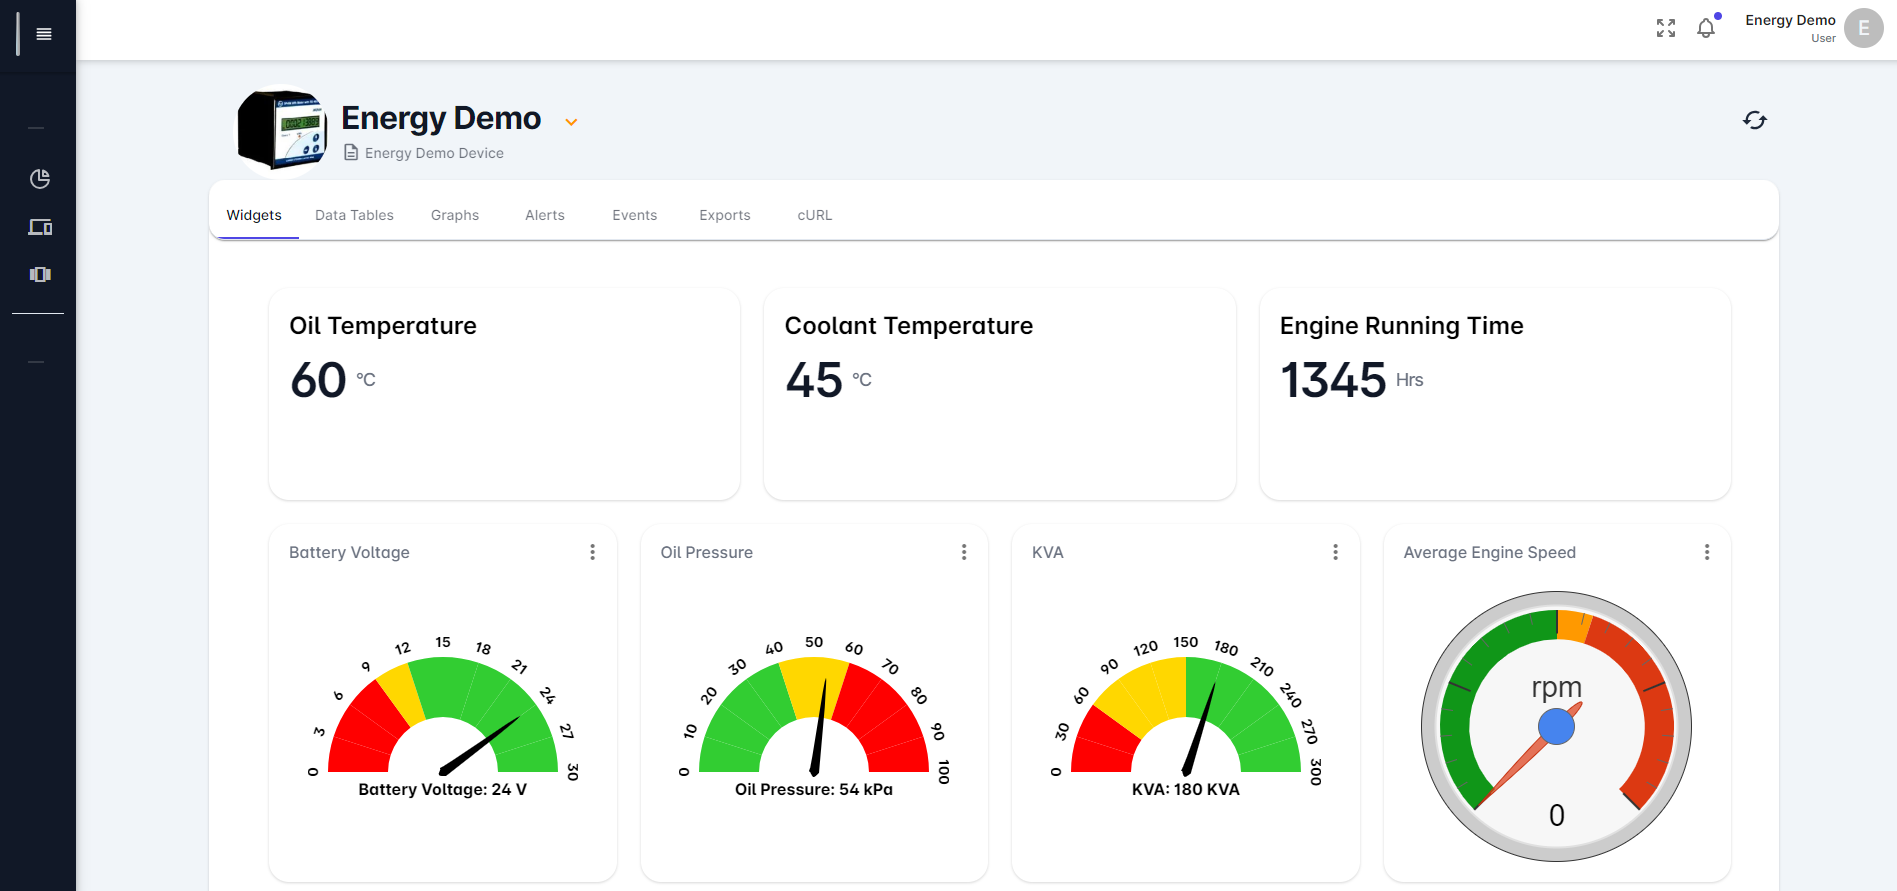Toggle fullscreen mode icon
The image size is (1897, 891).
[x=1666, y=28]
